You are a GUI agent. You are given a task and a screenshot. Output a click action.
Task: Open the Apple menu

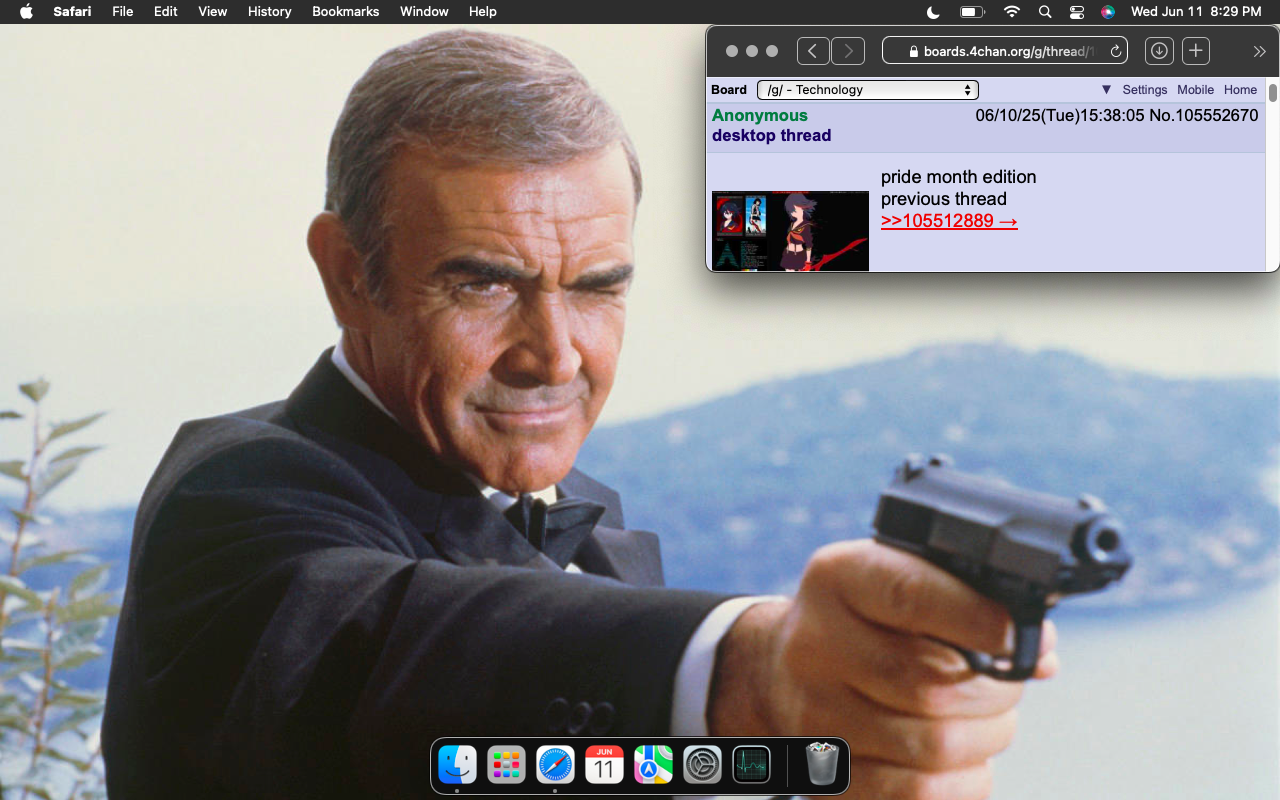coord(26,11)
